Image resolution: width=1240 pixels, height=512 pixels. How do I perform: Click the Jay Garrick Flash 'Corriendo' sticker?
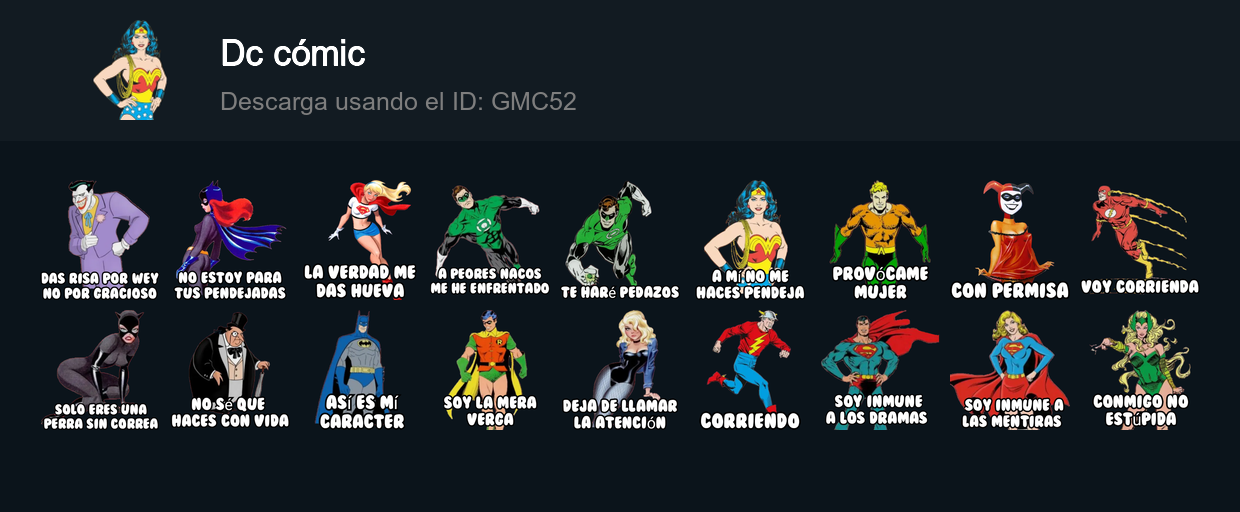750,371
